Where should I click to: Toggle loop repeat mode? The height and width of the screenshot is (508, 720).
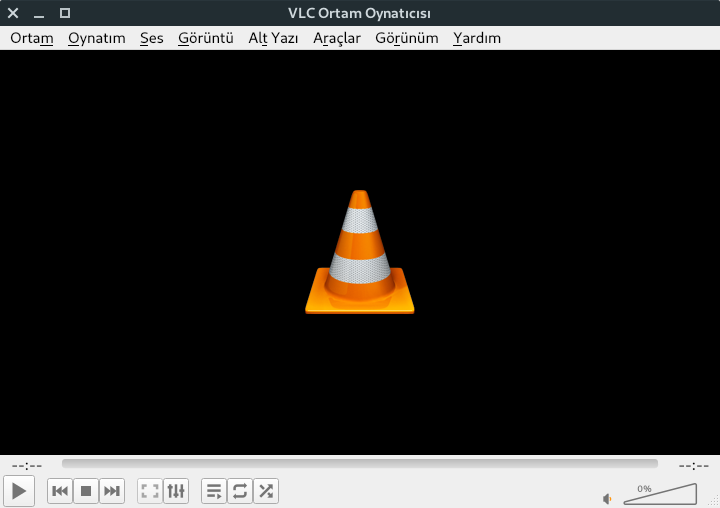(240, 491)
